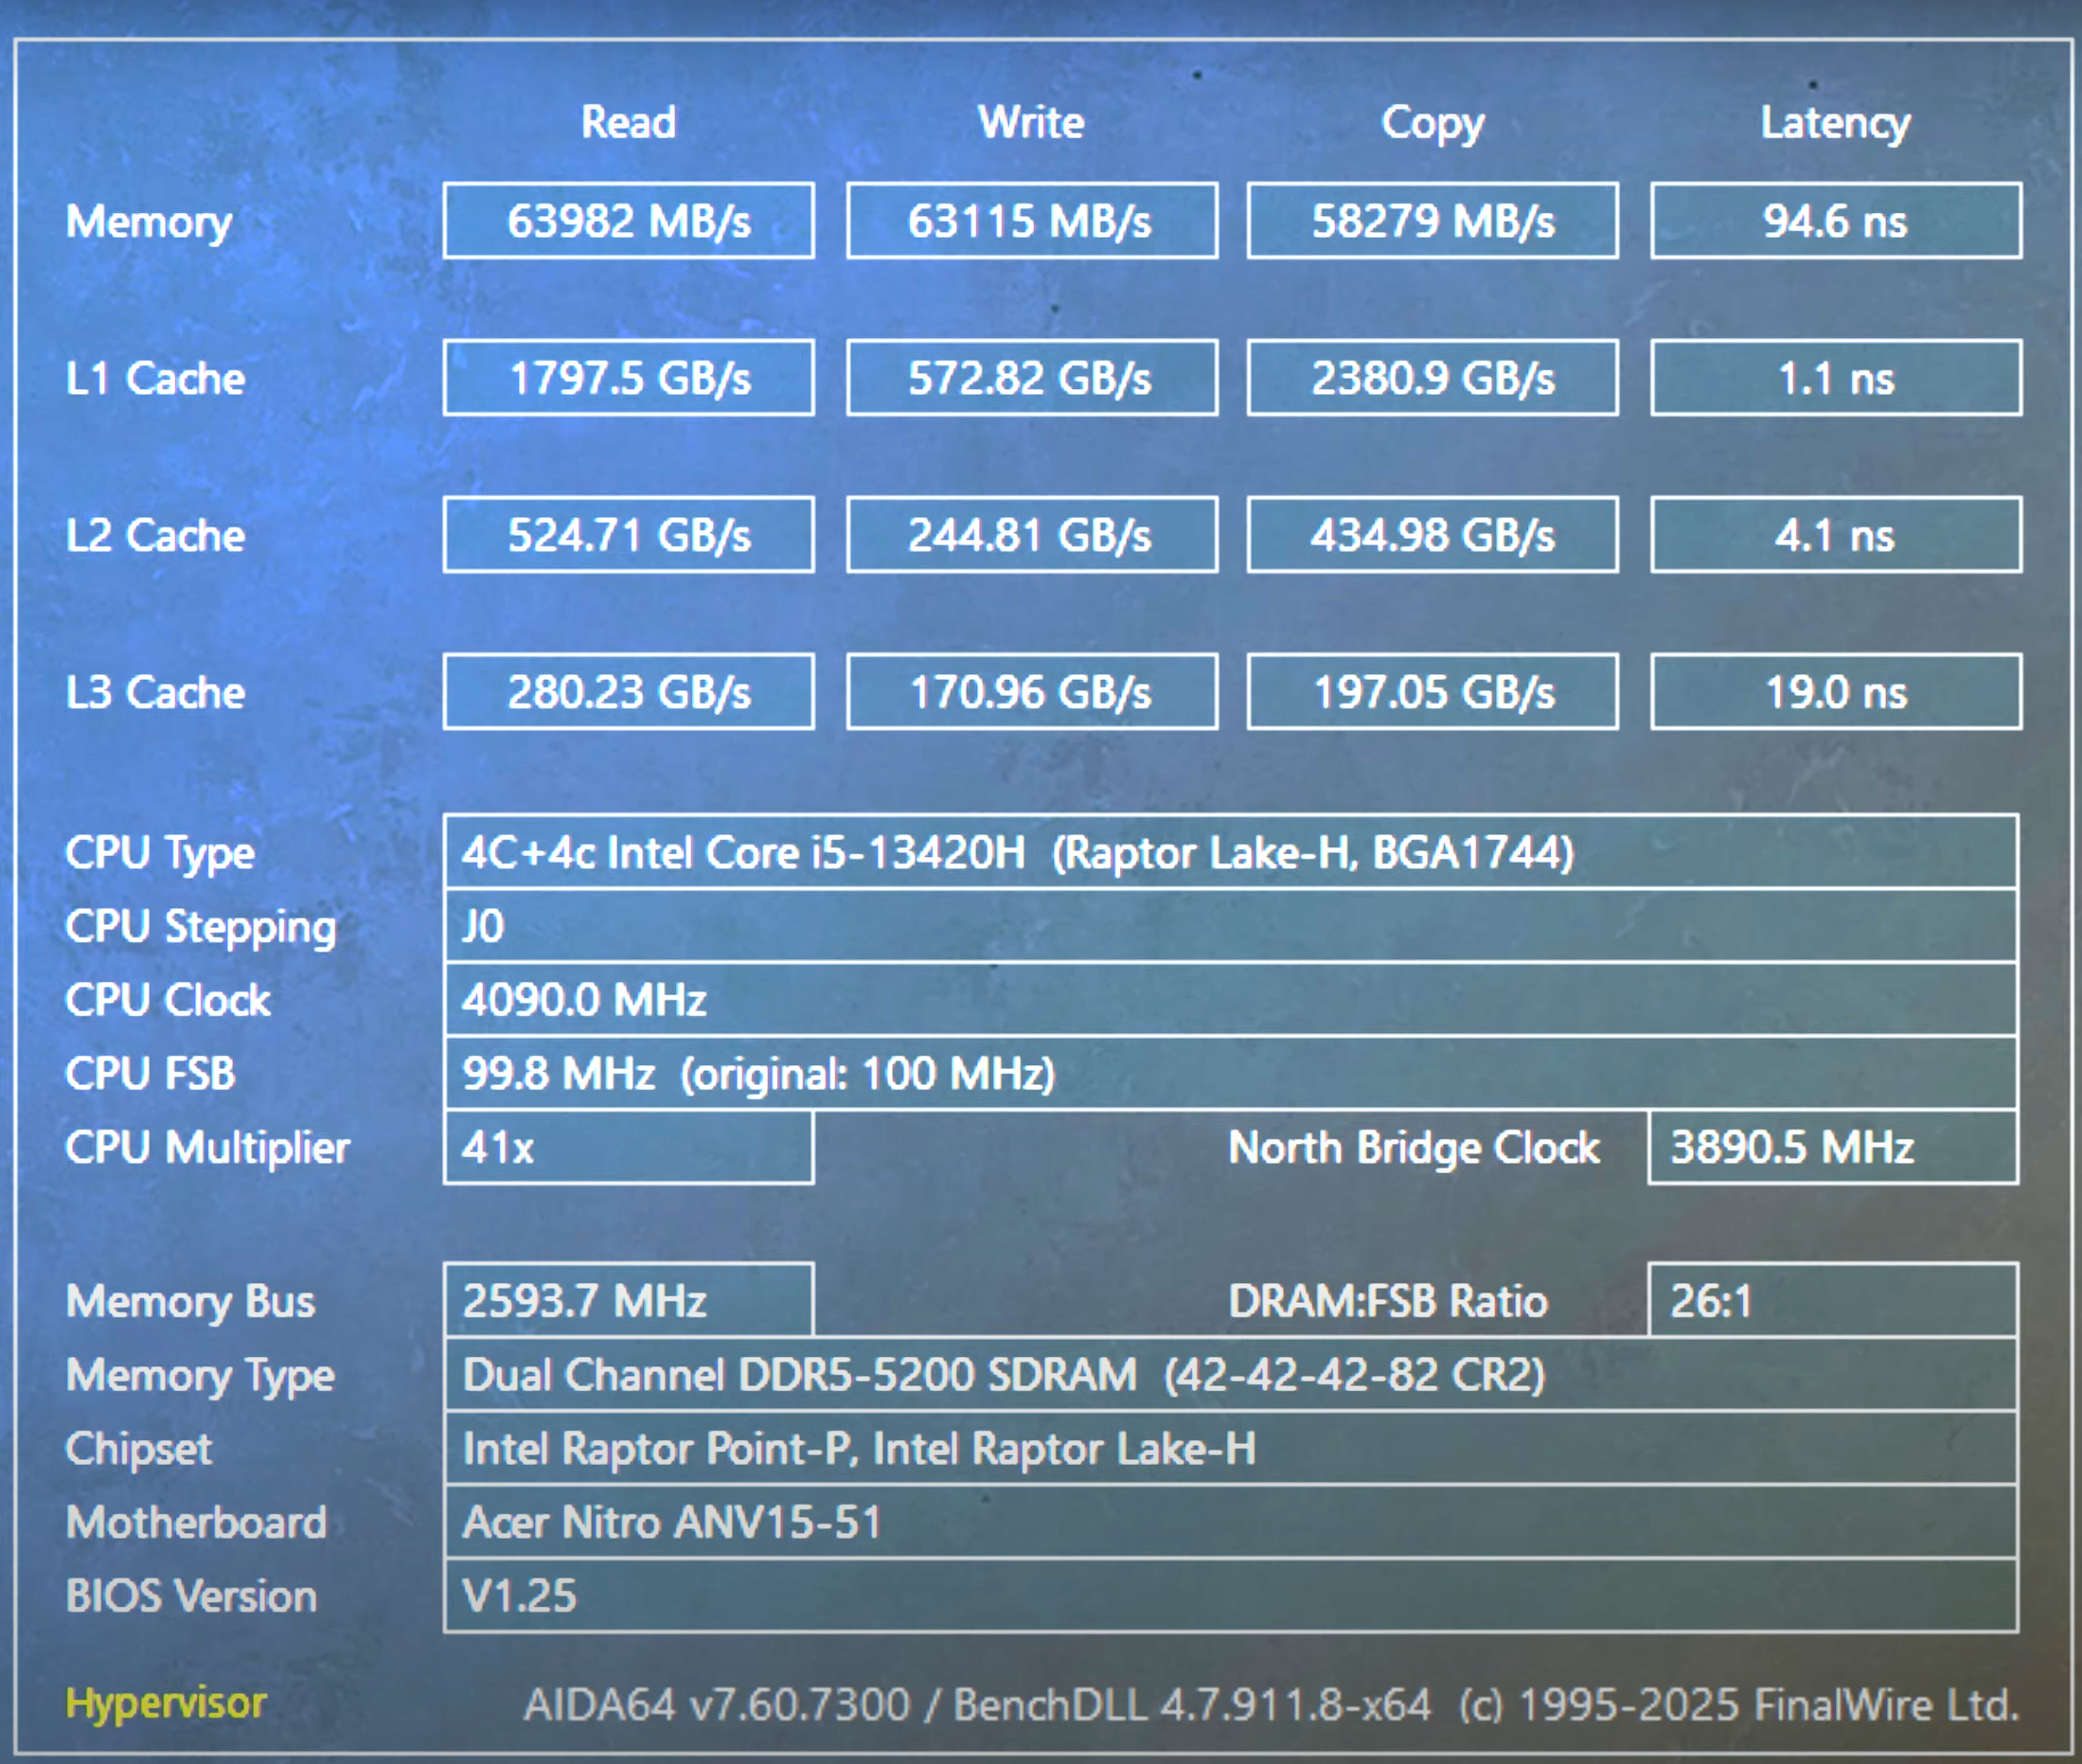Click the Read column header
The image size is (2082, 1764).
click(628, 122)
